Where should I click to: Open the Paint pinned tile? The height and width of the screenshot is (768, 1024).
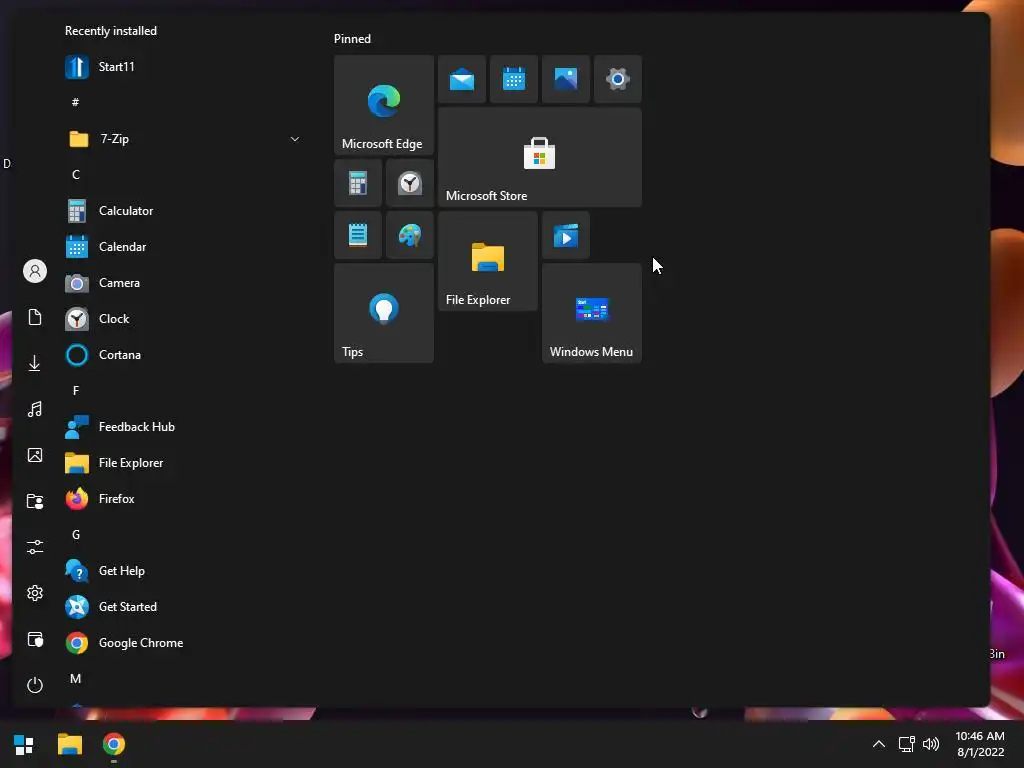click(x=409, y=235)
